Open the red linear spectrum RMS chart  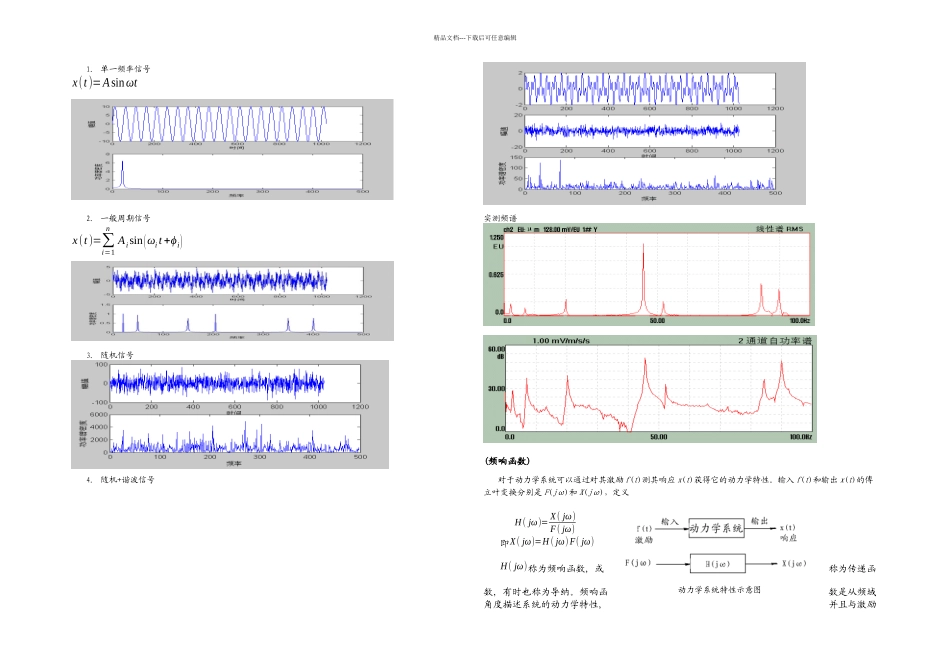coord(649,274)
